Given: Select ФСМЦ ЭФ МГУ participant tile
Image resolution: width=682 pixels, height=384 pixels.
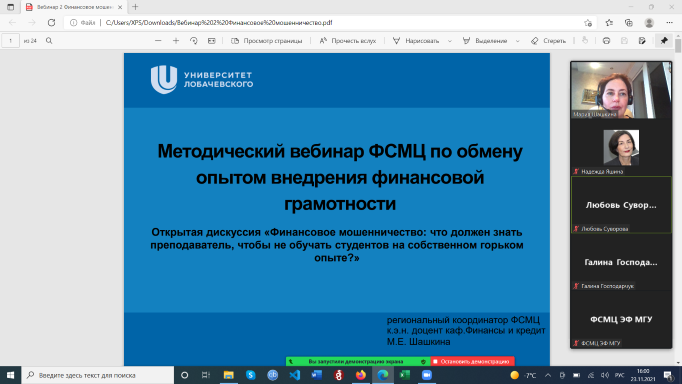Looking at the screenshot, I should tap(621, 319).
